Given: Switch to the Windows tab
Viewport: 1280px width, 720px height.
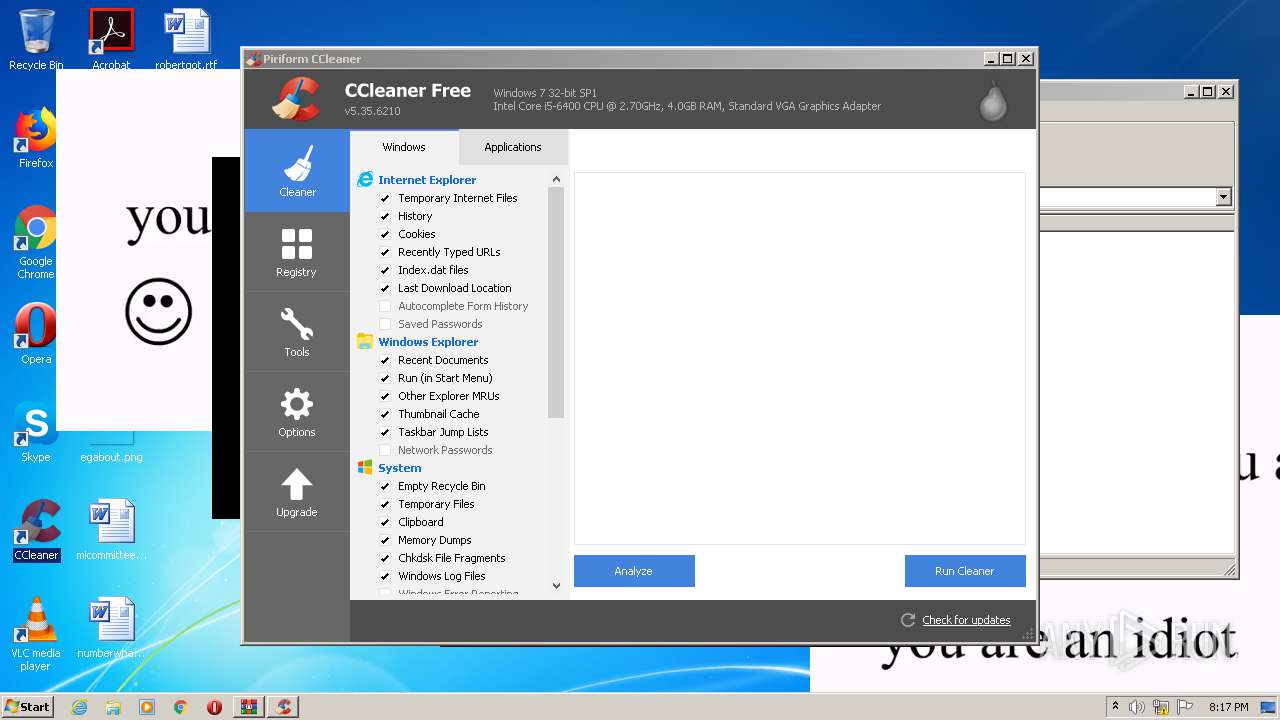Looking at the screenshot, I should (404, 147).
